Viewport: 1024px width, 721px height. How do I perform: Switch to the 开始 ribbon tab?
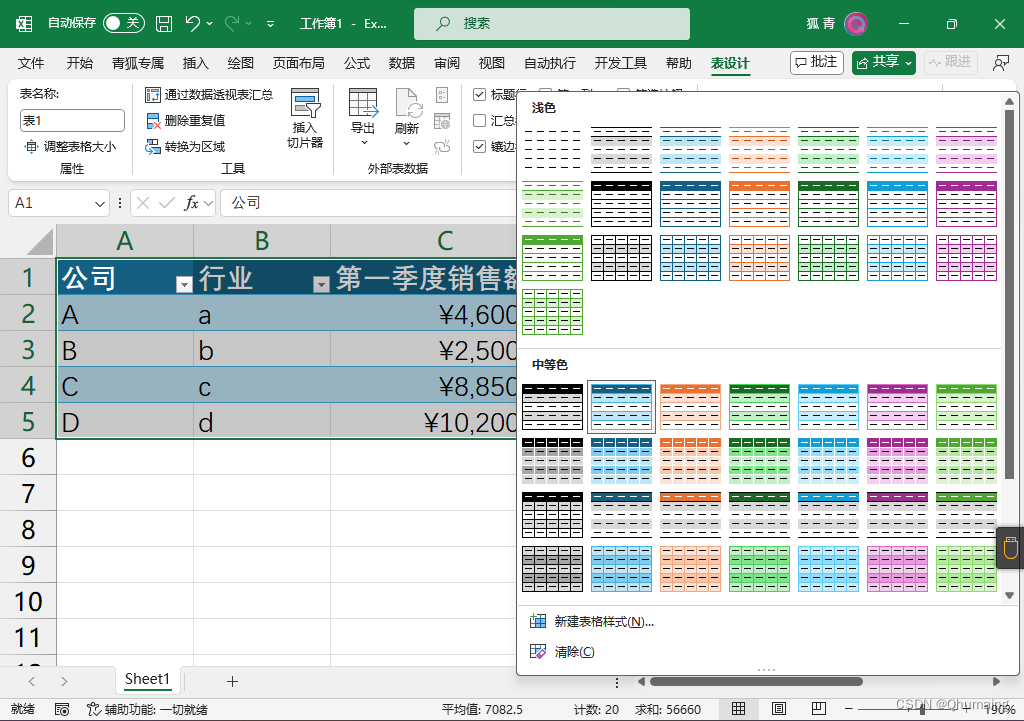79,62
